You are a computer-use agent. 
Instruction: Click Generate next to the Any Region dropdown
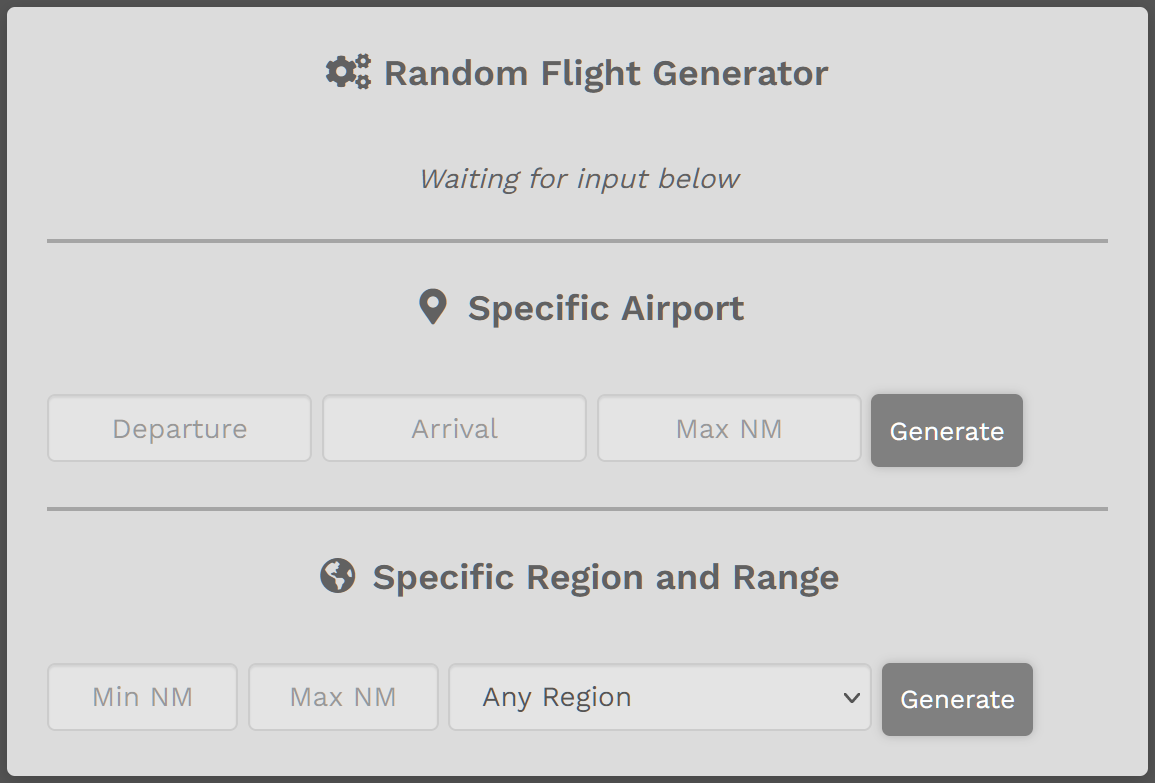coord(957,699)
